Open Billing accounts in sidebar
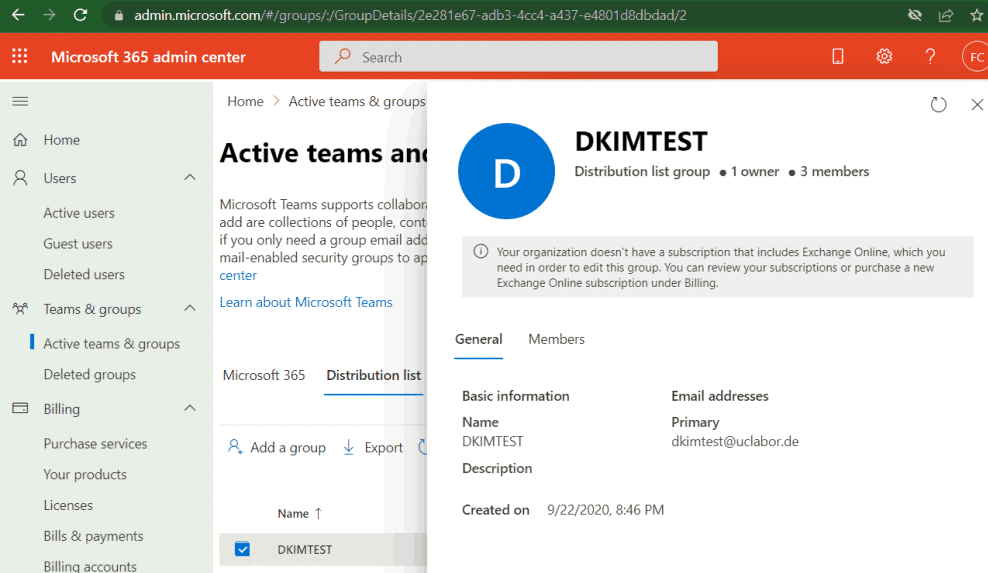This screenshot has height=573, width=988. point(90,566)
